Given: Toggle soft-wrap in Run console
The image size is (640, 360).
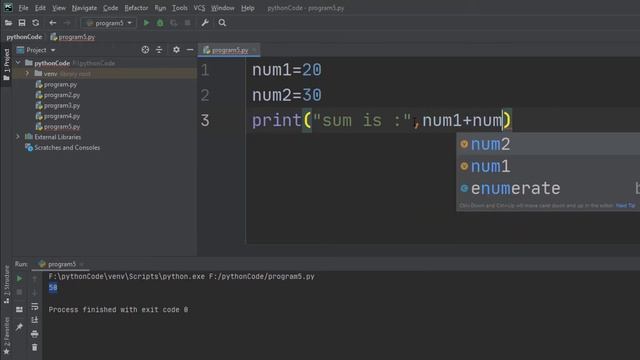Looking at the screenshot, I should point(35,306).
